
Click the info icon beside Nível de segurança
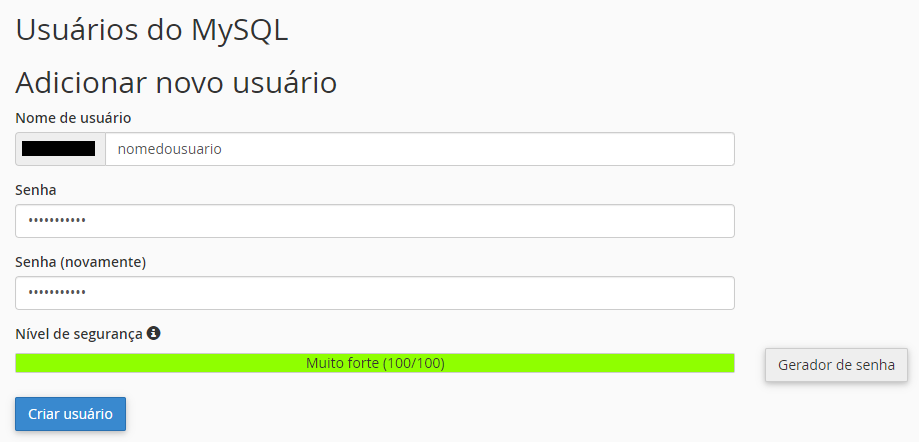154,334
